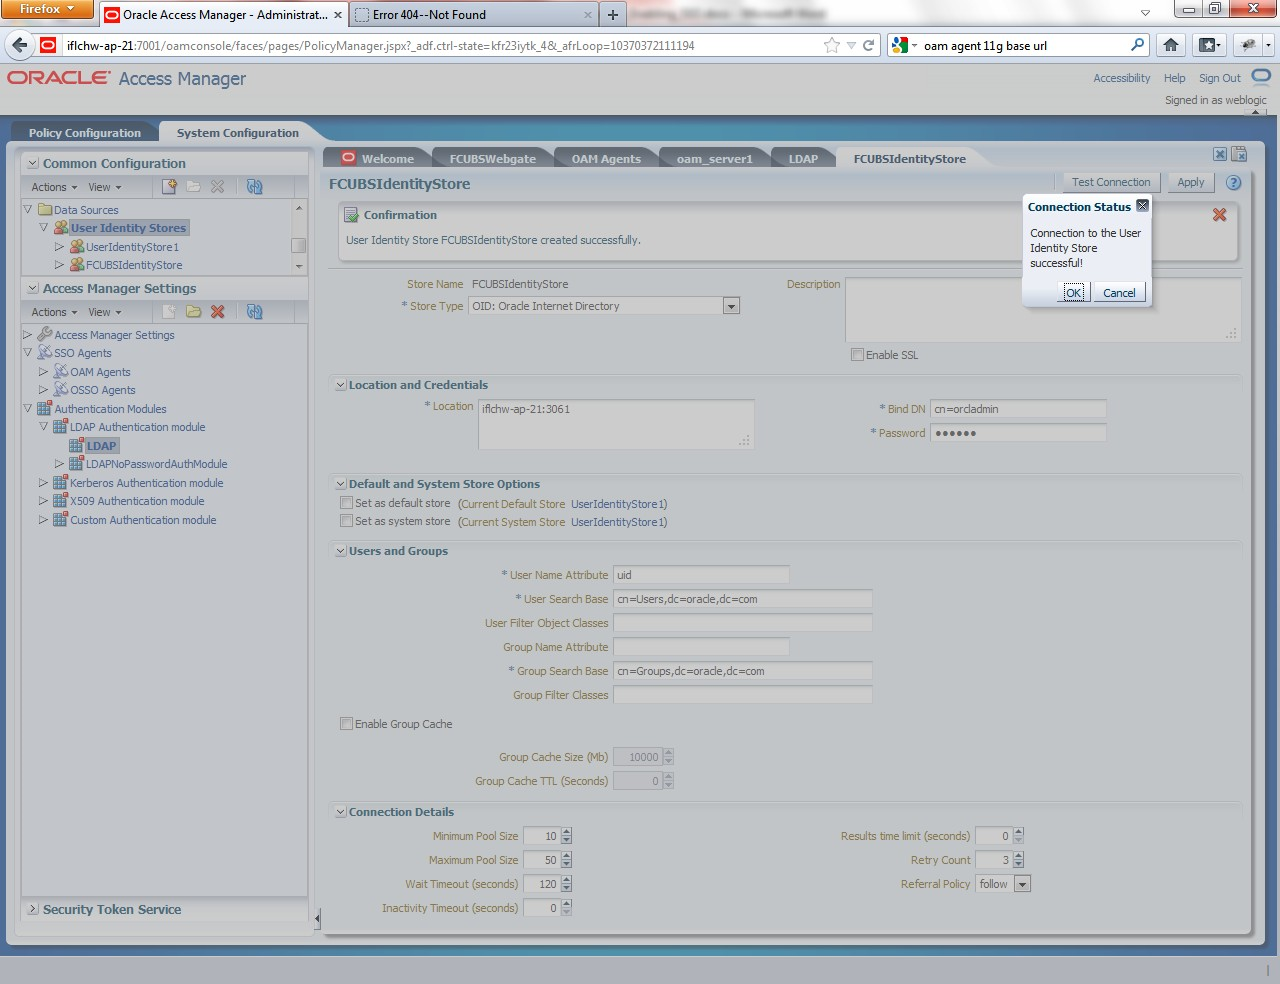The image size is (1280, 984).
Task: Collapse the left panel with splitter arrow
Action: pyautogui.click(x=317, y=917)
